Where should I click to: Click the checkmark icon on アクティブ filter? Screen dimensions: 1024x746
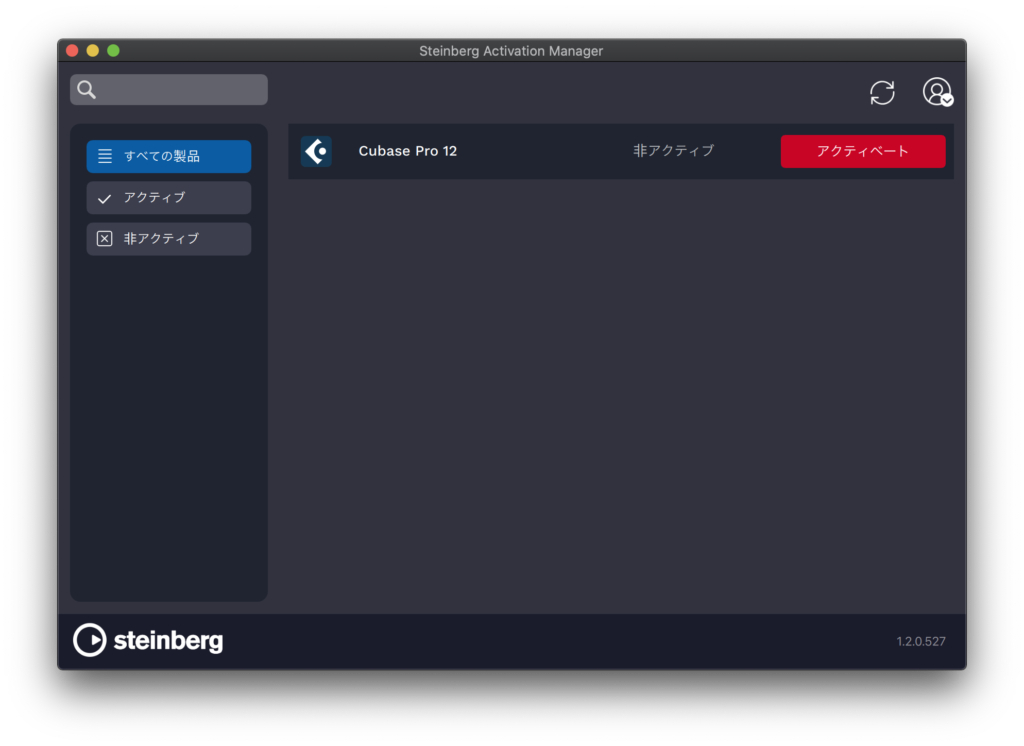[105, 197]
